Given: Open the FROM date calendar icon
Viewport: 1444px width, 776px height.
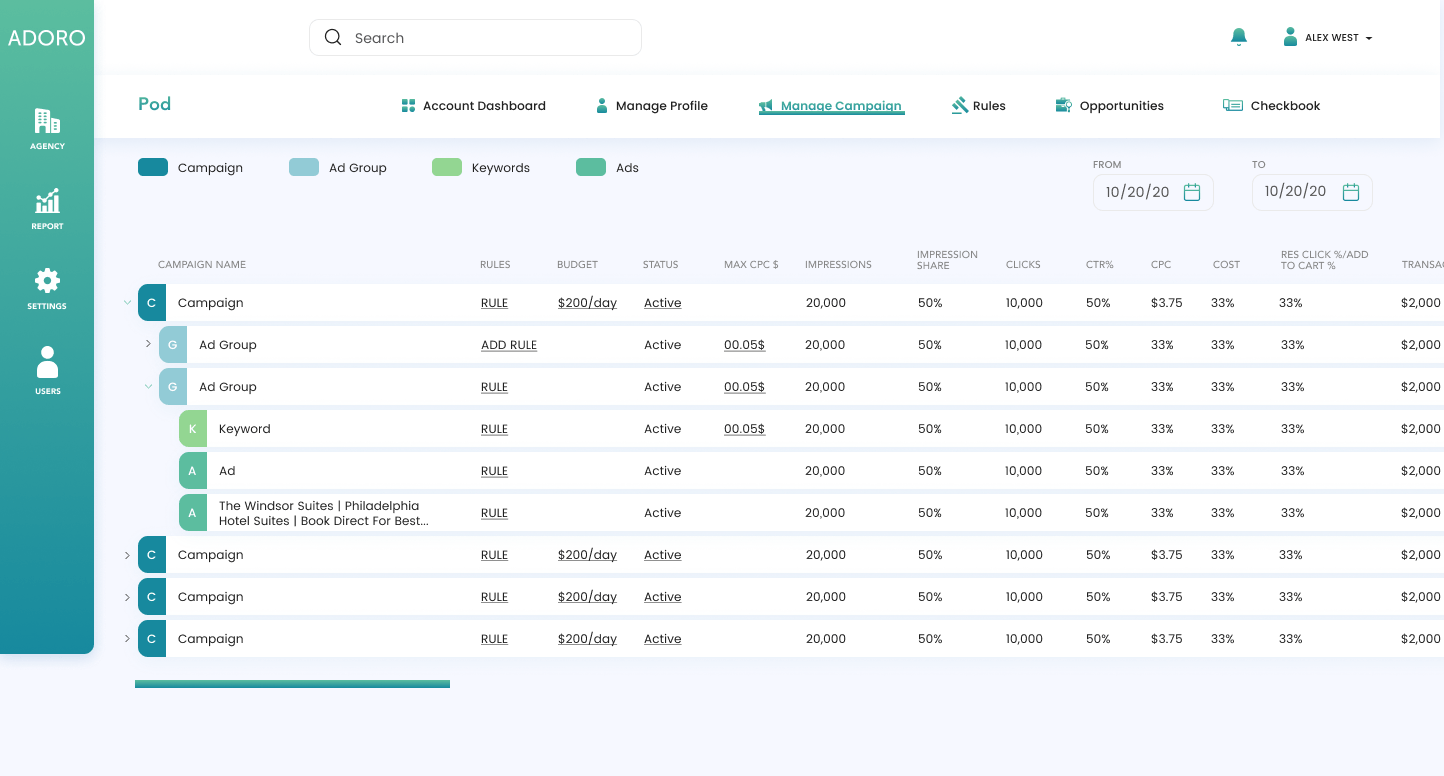Looking at the screenshot, I should 1191,192.
